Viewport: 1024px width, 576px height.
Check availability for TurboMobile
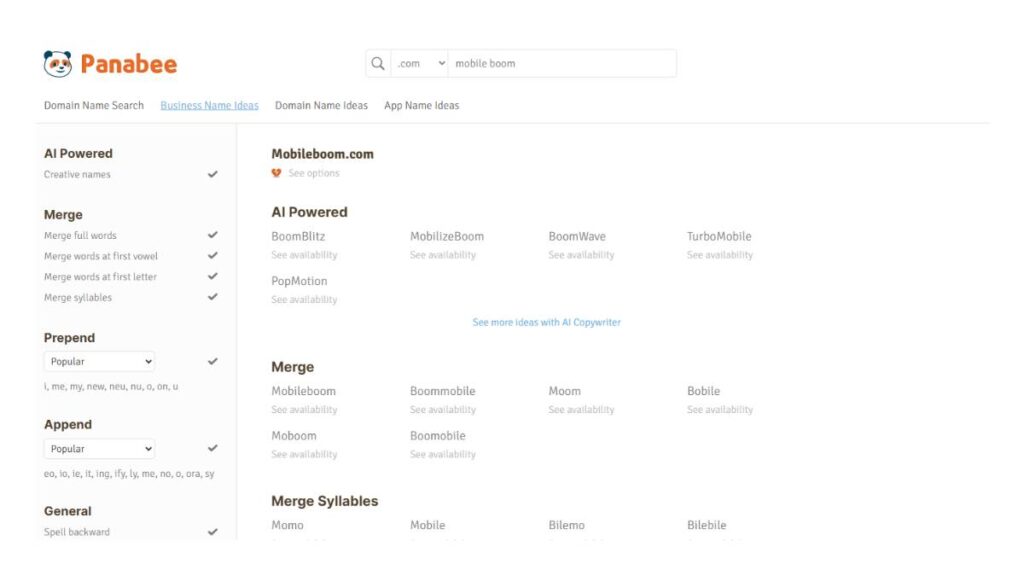point(720,255)
